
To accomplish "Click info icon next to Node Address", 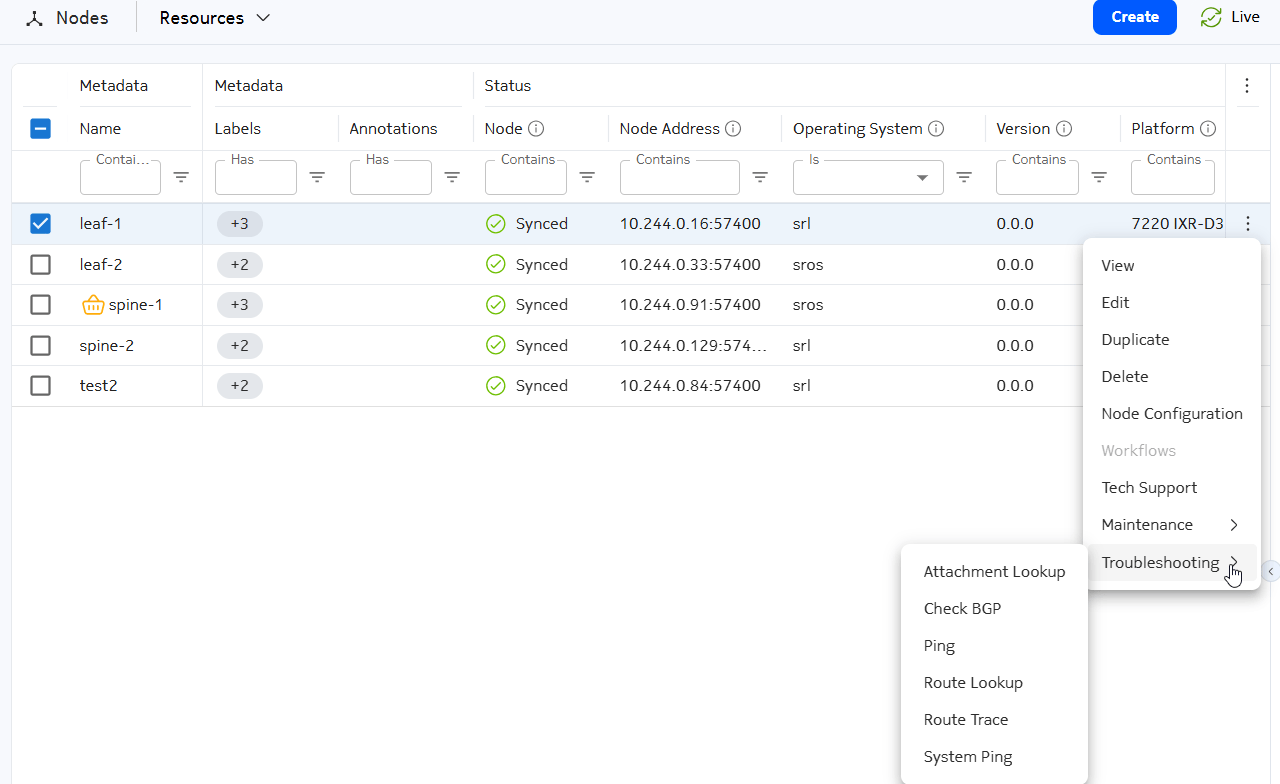I will click(733, 129).
